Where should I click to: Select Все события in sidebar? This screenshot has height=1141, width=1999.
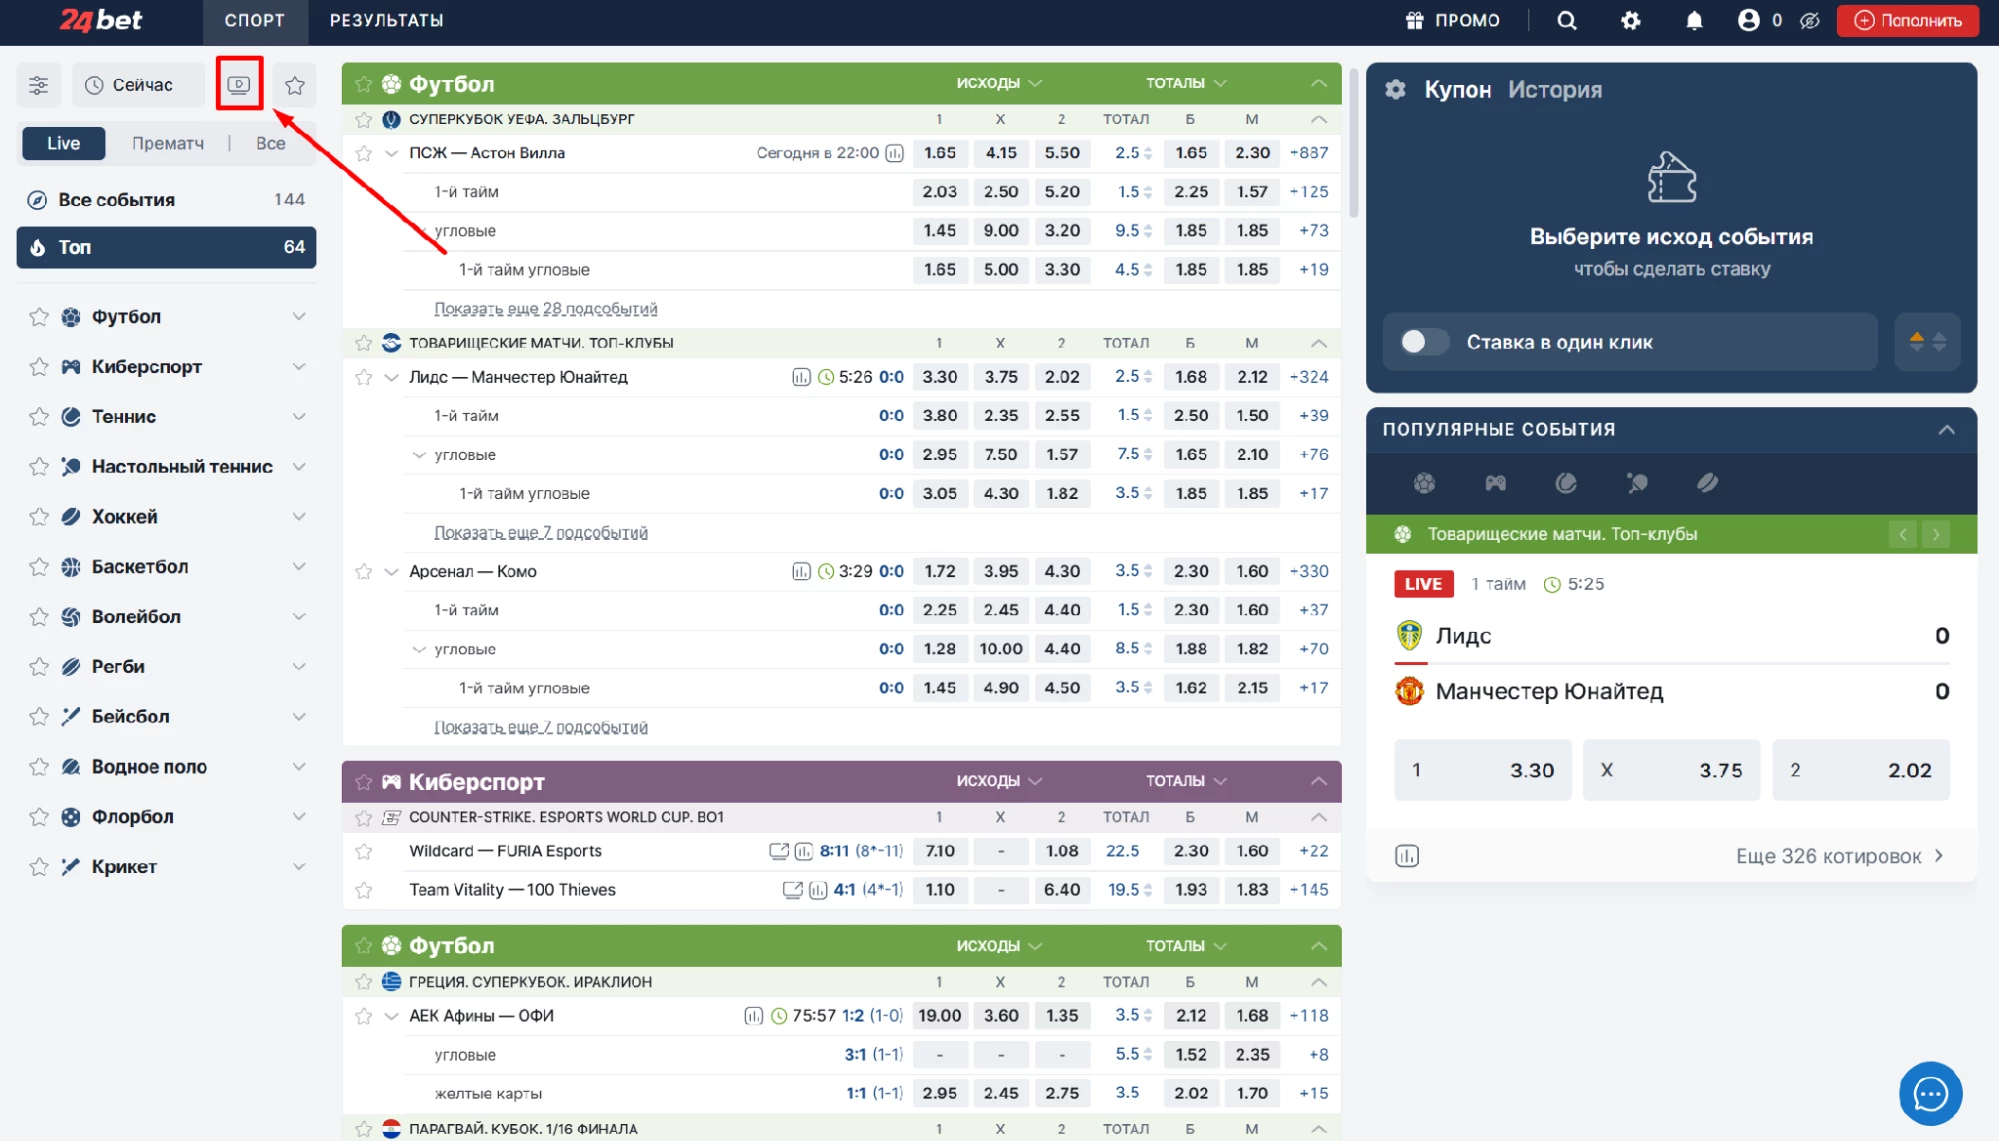(x=166, y=200)
